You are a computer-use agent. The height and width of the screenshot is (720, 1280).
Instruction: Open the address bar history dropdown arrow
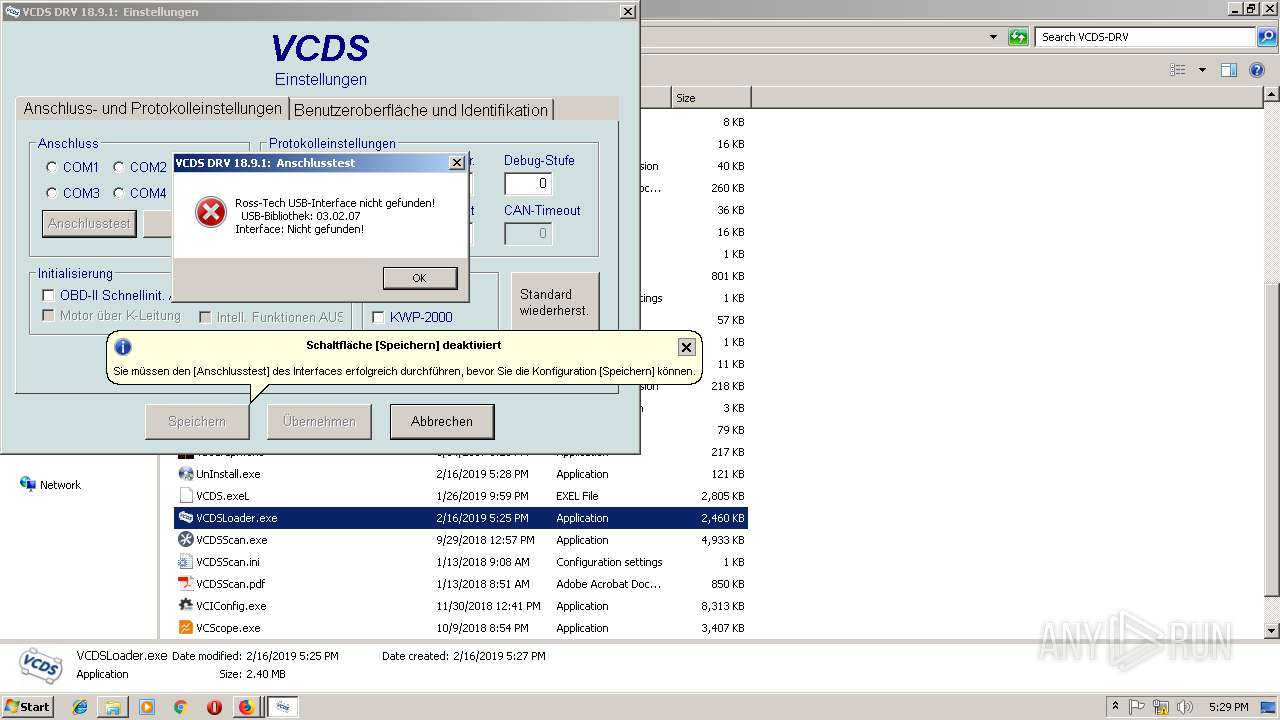[993, 37]
